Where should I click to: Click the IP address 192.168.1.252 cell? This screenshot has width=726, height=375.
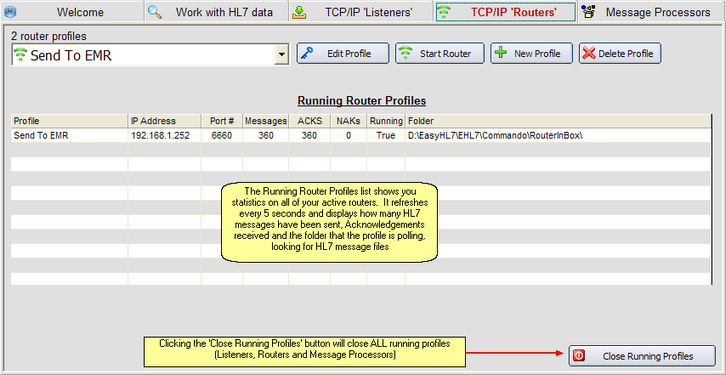165,136
